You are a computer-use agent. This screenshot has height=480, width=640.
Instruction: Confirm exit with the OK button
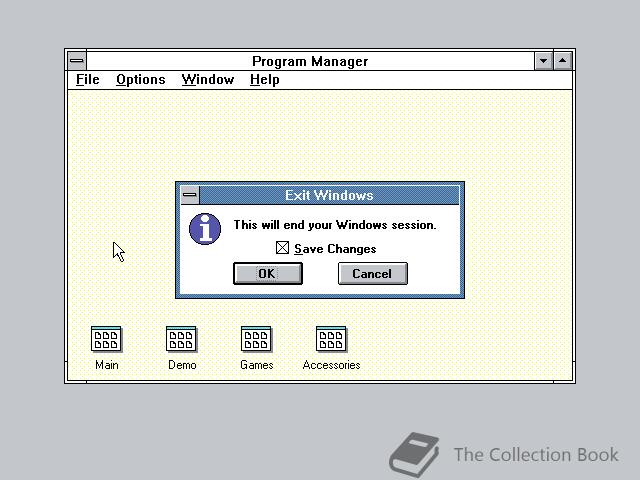268,273
